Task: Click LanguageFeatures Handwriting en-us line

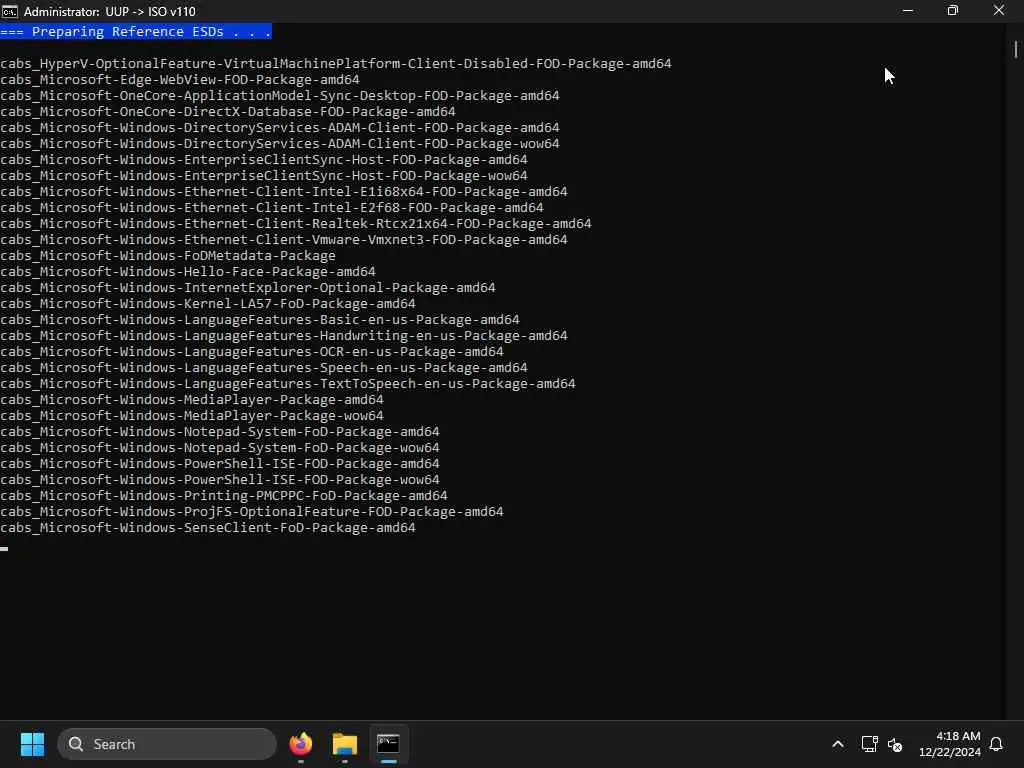Action: click(284, 336)
